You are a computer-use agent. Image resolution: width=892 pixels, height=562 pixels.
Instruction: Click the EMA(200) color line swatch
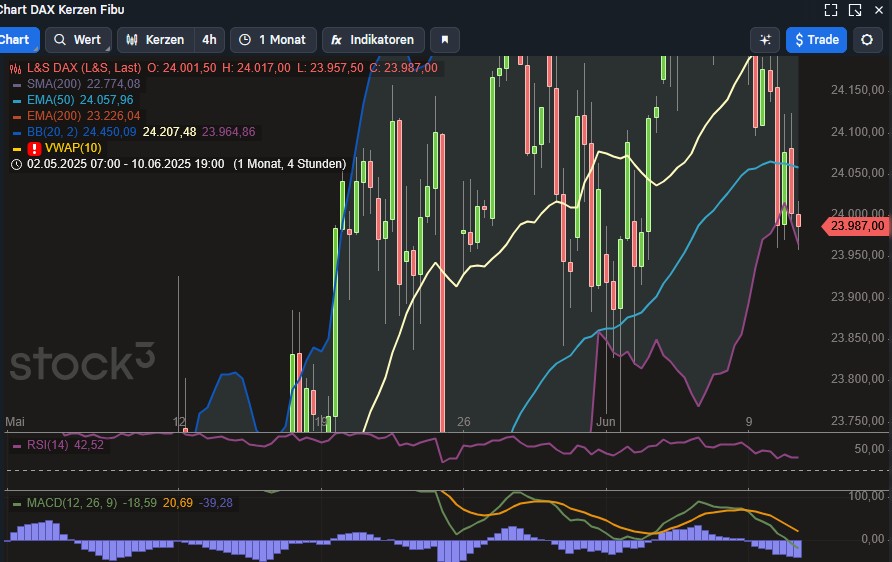pyautogui.click(x=17, y=116)
